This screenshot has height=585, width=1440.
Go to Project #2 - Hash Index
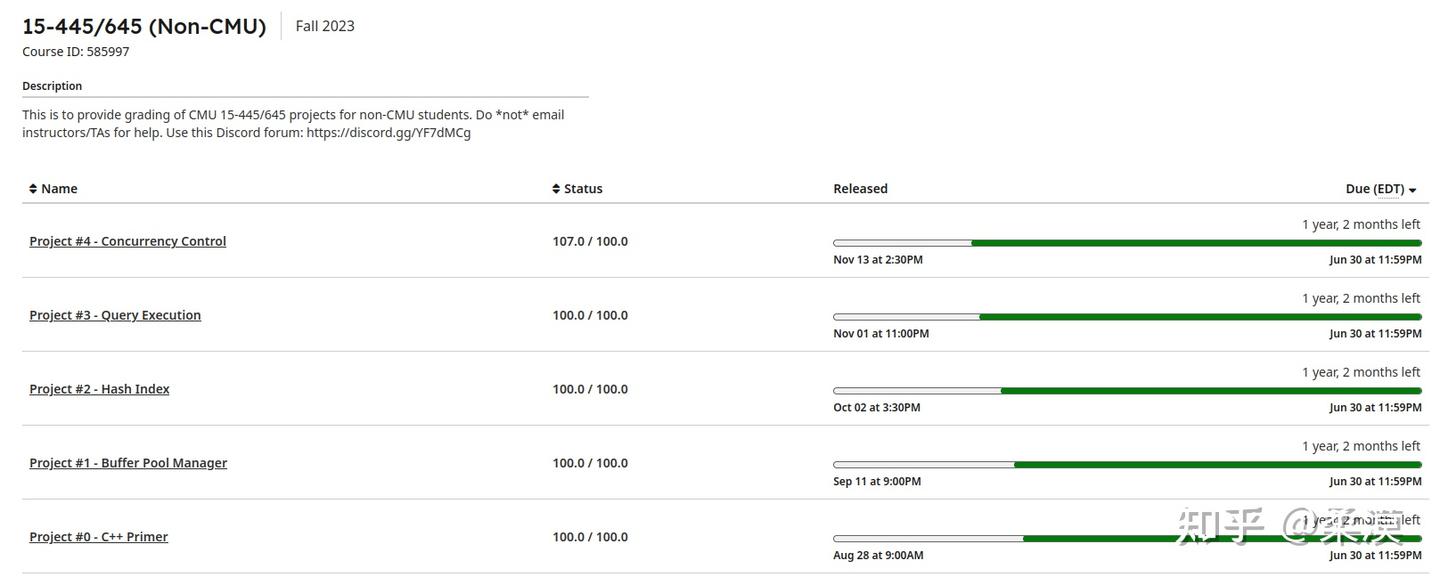click(x=99, y=389)
